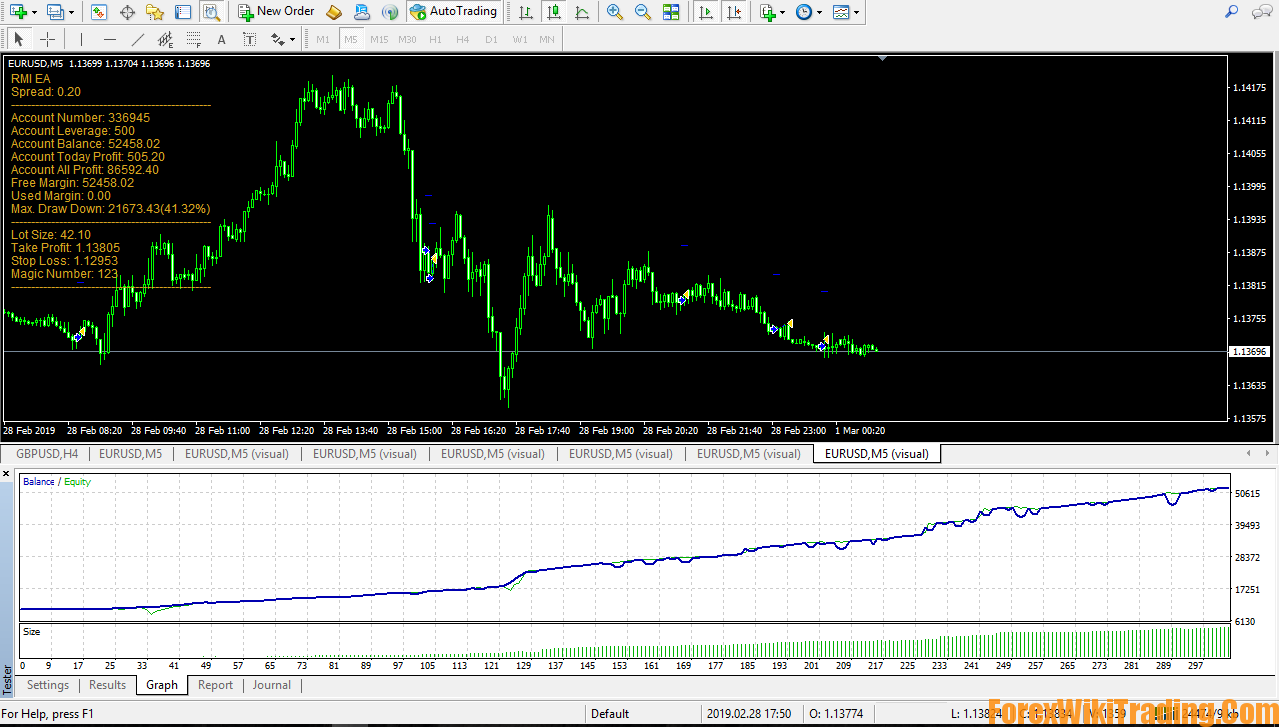Click the 1.13696 current price label
The width and height of the screenshot is (1279, 727).
(x=1251, y=352)
